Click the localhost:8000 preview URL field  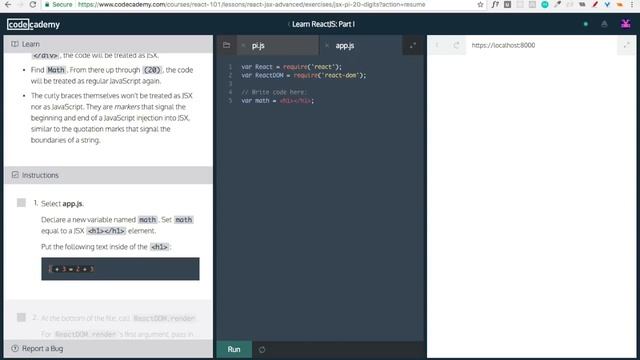pos(541,45)
